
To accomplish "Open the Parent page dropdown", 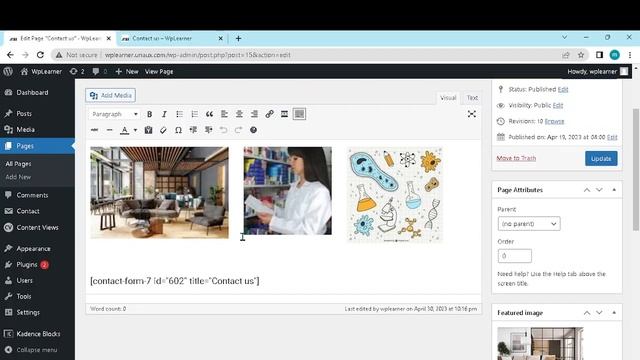I will (x=529, y=224).
